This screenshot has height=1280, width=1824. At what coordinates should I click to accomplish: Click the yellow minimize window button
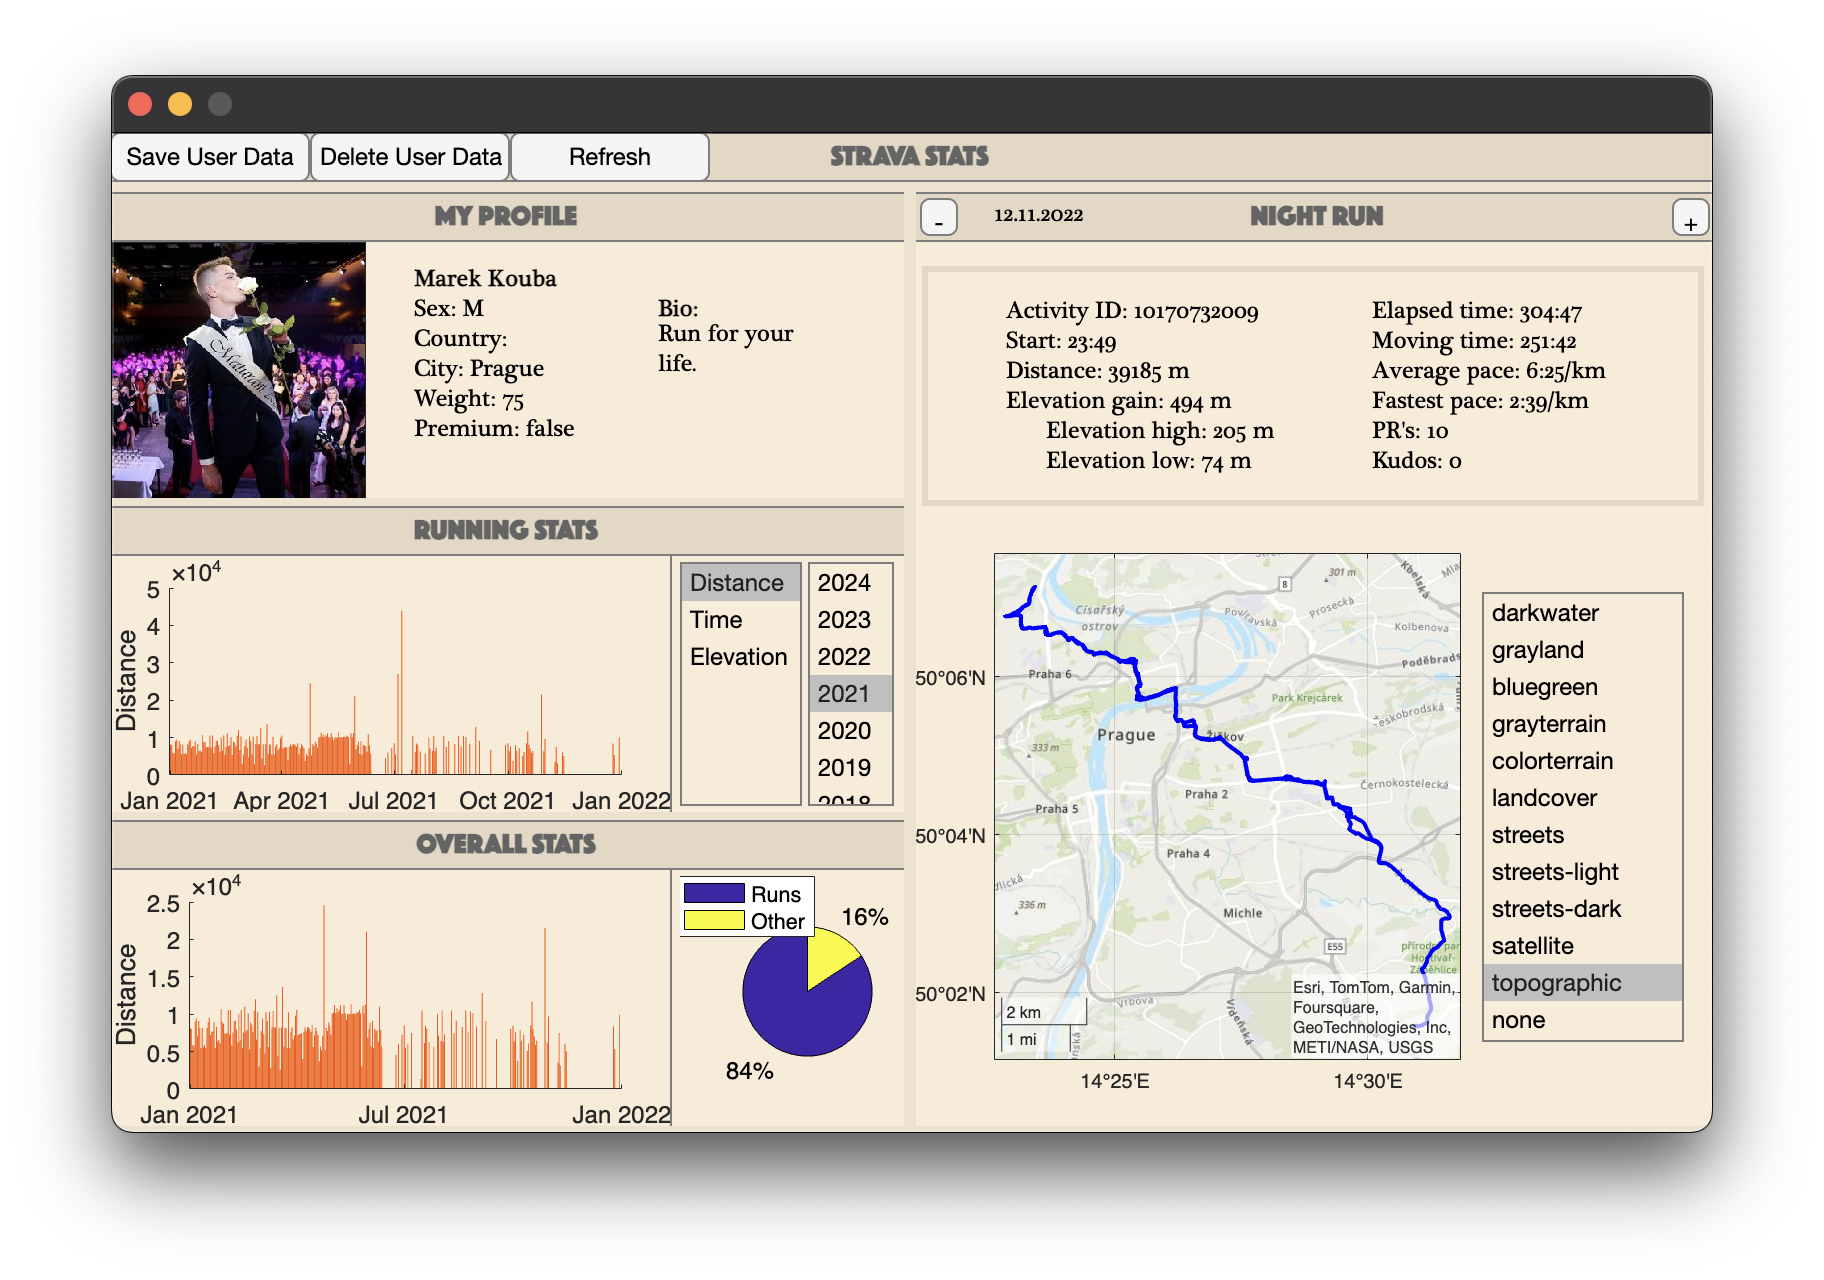coord(180,104)
